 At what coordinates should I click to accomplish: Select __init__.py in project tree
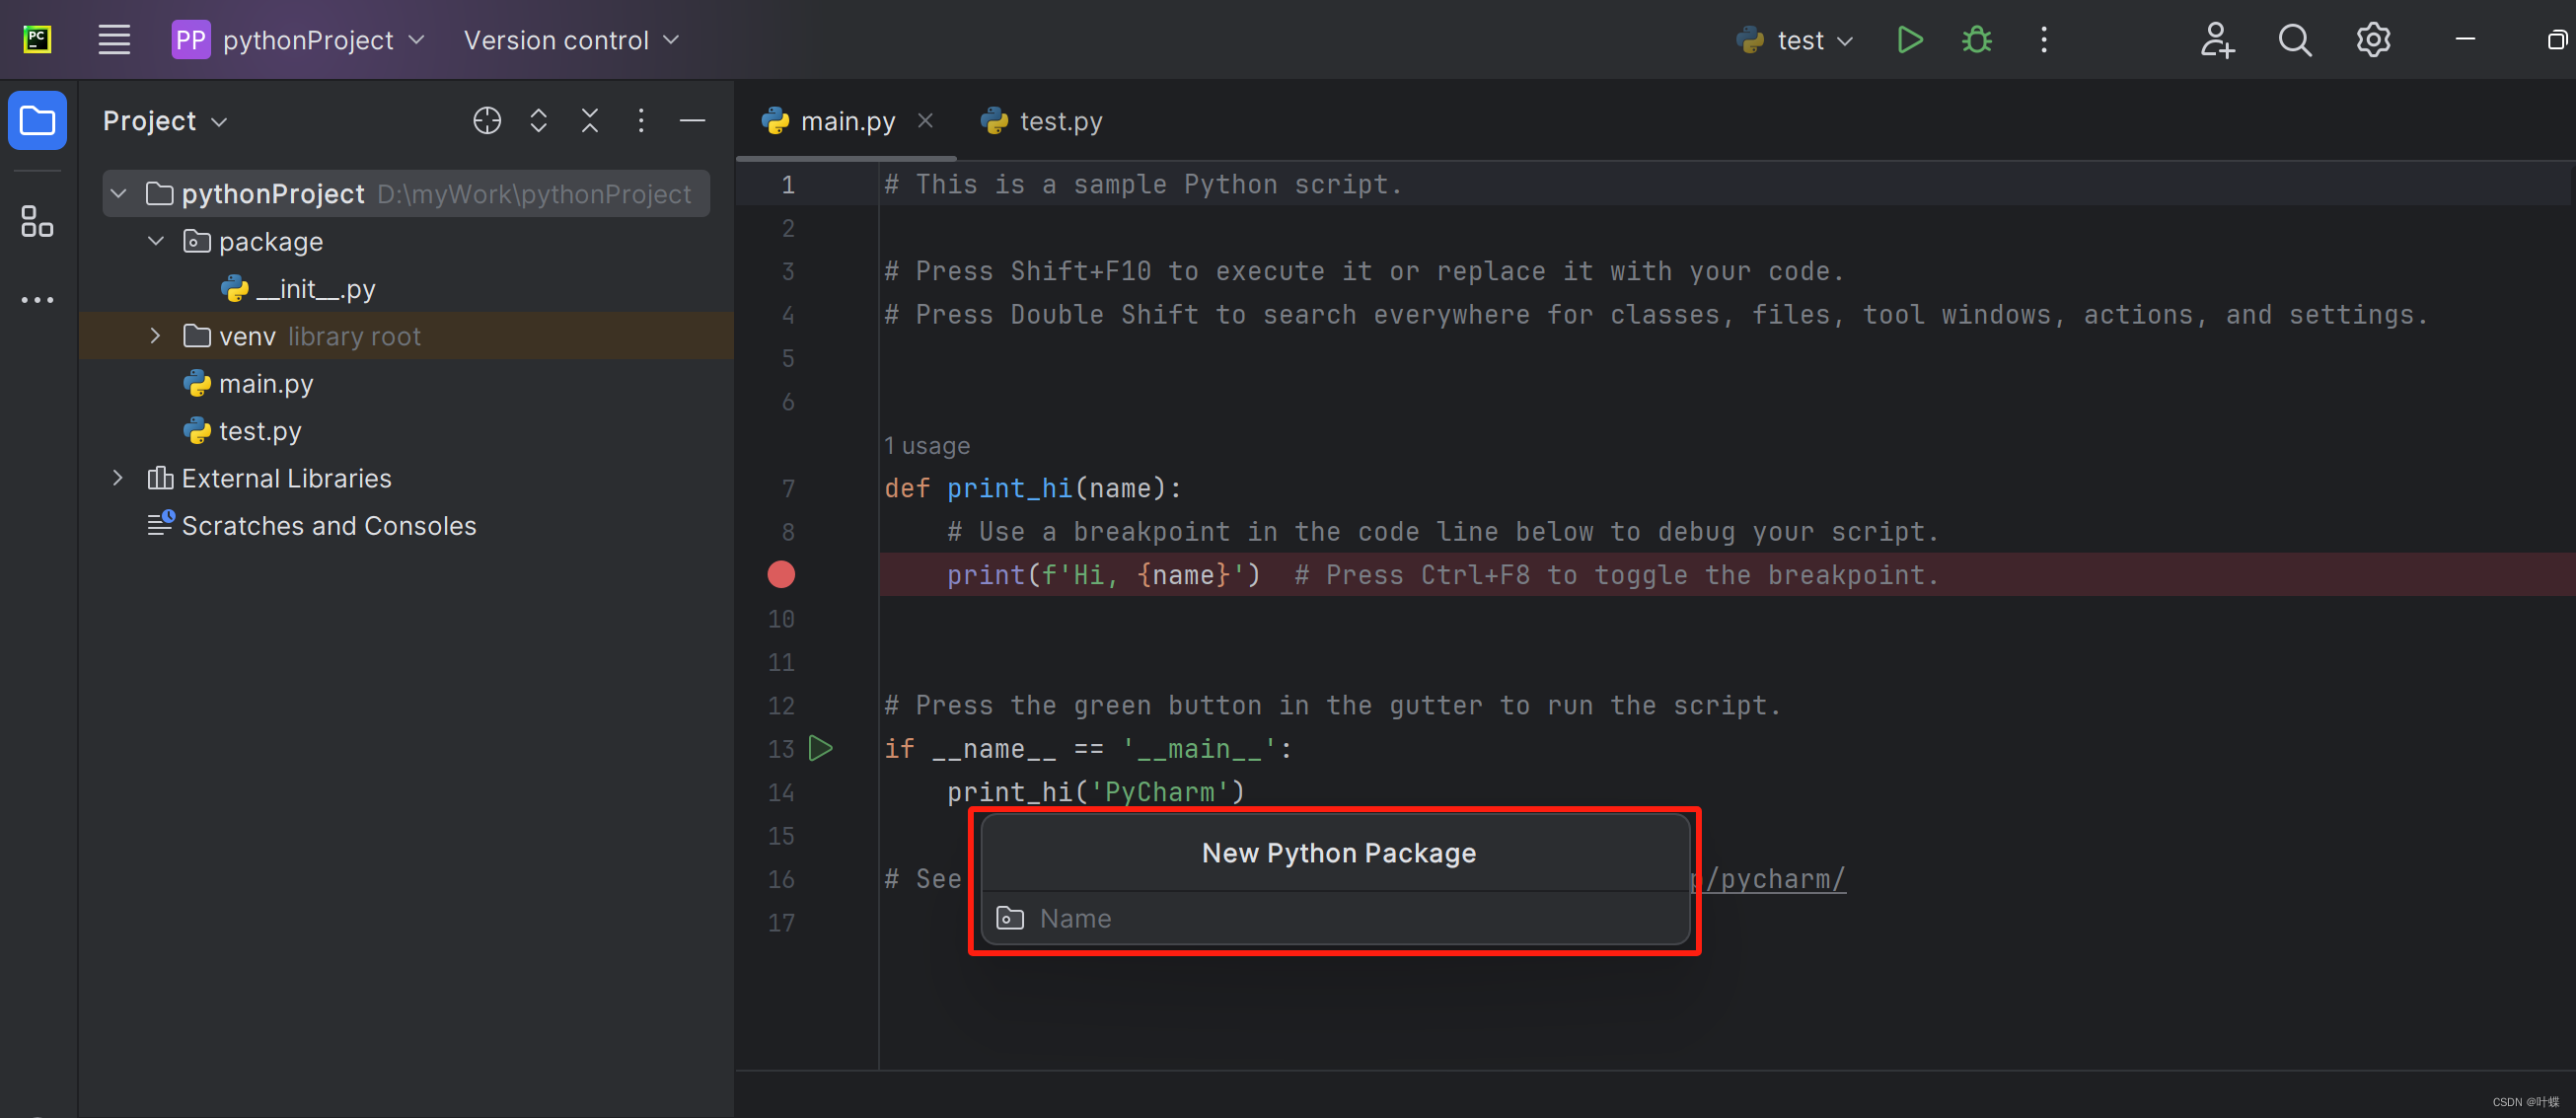click(x=298, y=289)
